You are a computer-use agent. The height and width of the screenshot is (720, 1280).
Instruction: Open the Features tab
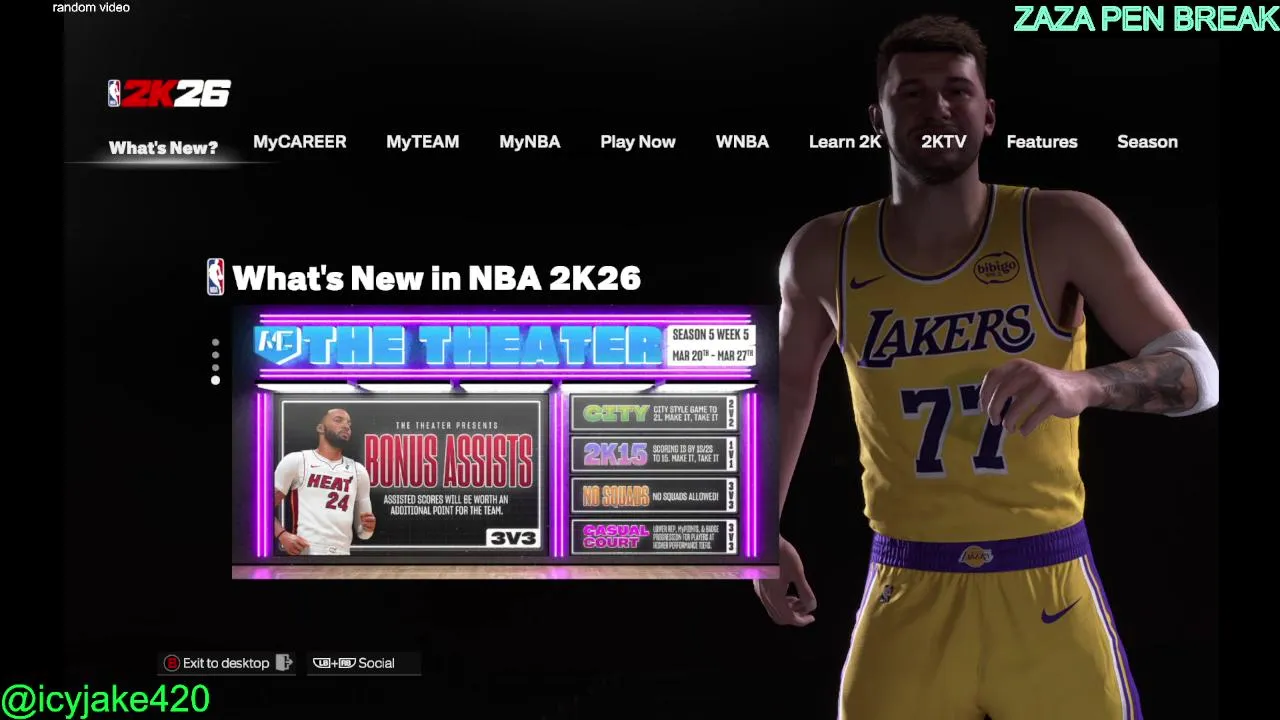click(1042, 142)
